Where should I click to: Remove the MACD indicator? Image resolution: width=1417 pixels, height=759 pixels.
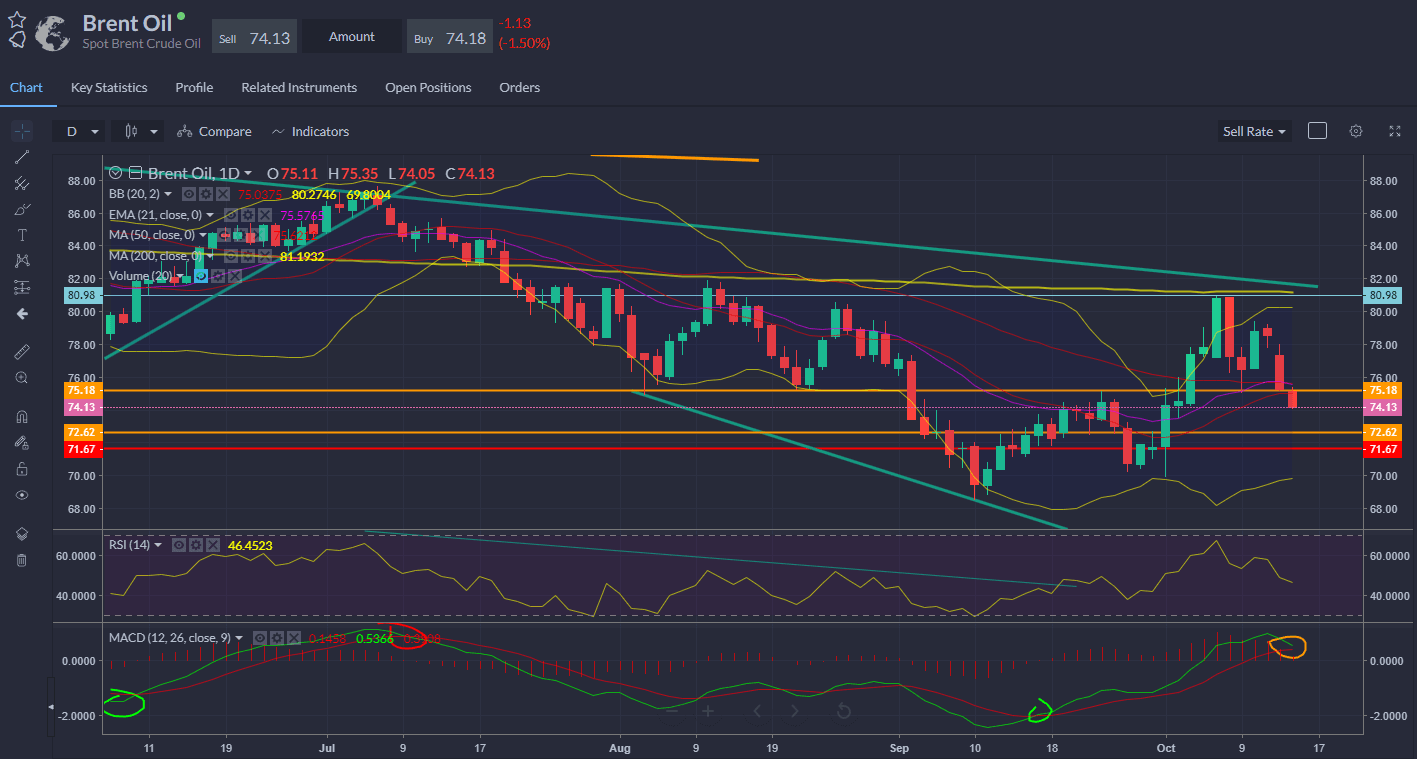[x=294, y=638]
